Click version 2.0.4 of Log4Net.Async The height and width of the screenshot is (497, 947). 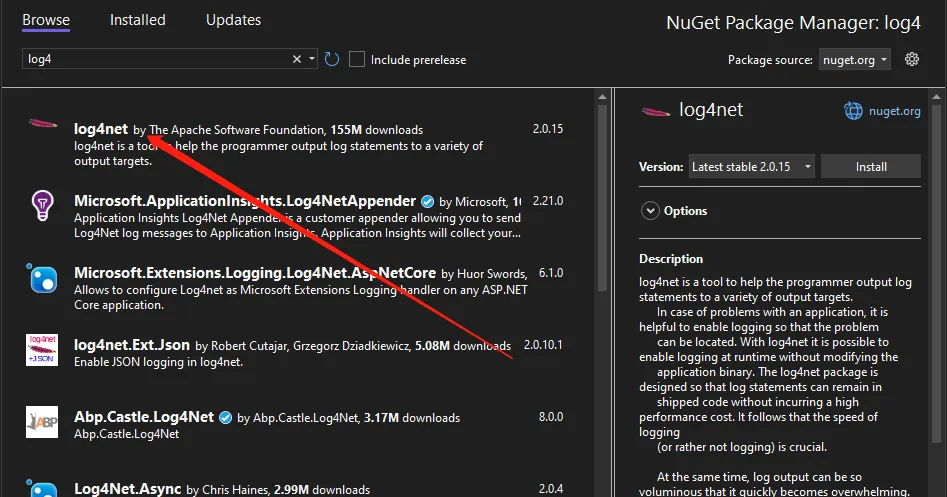(551, 489)
